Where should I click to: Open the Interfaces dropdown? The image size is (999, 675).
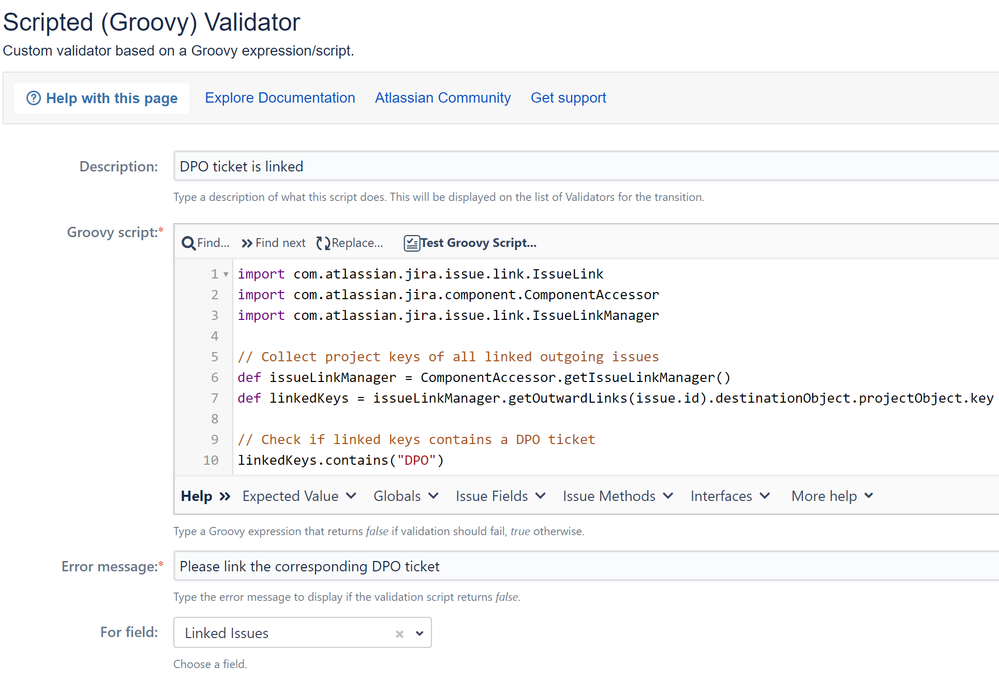coord(730,496)
